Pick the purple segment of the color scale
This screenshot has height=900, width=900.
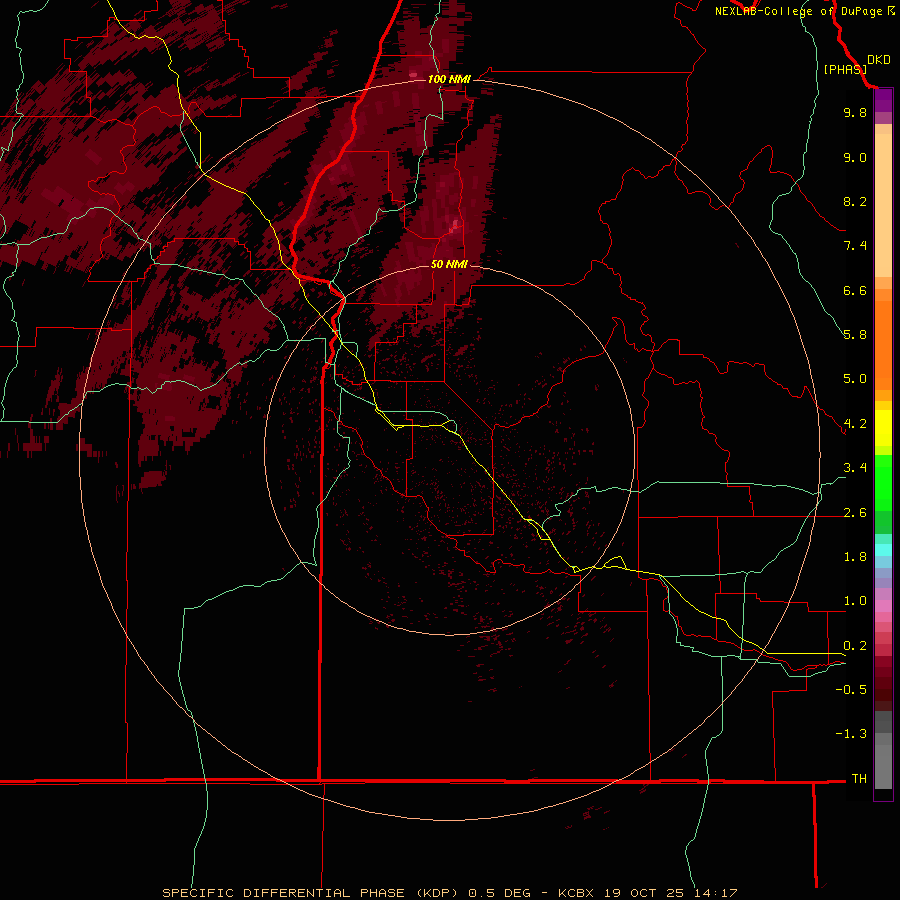(x=883, y=101)
